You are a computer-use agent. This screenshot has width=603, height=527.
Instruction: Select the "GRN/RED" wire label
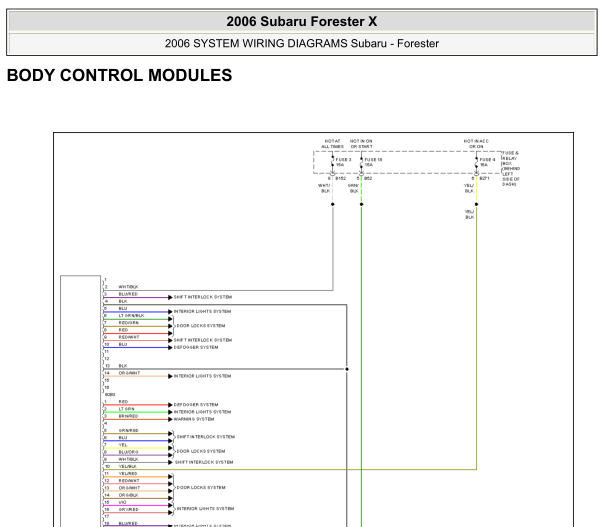[128, 430]
